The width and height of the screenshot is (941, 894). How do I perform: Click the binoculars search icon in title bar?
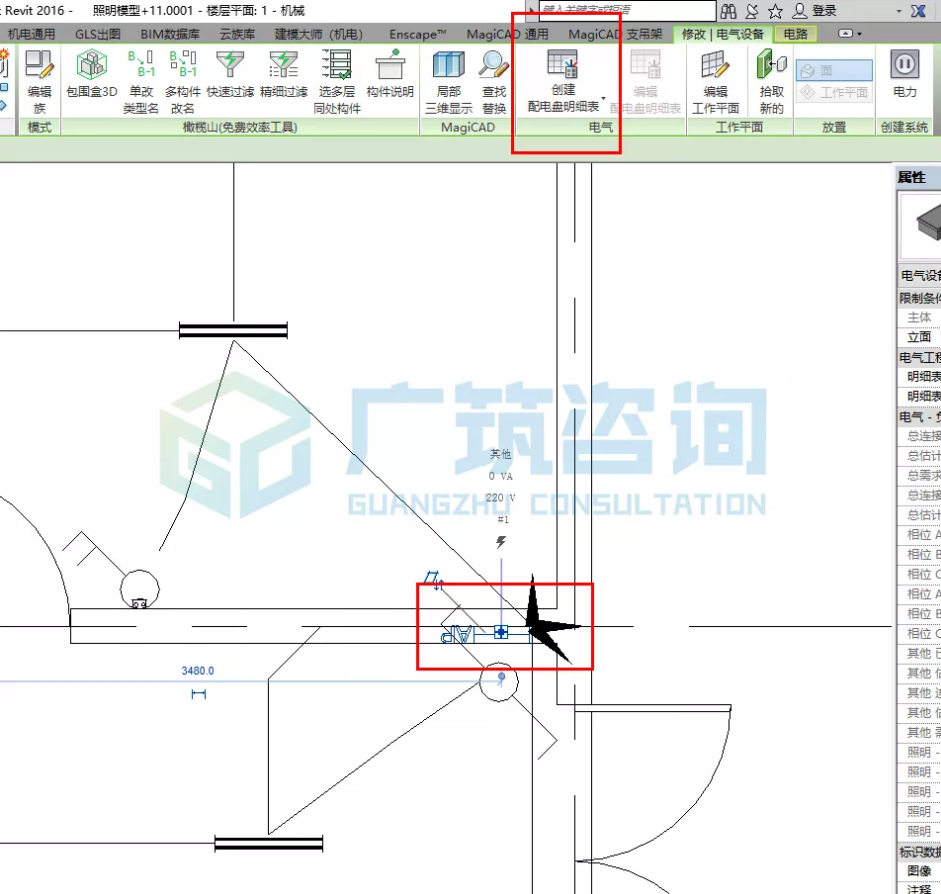tap(729, 11)
